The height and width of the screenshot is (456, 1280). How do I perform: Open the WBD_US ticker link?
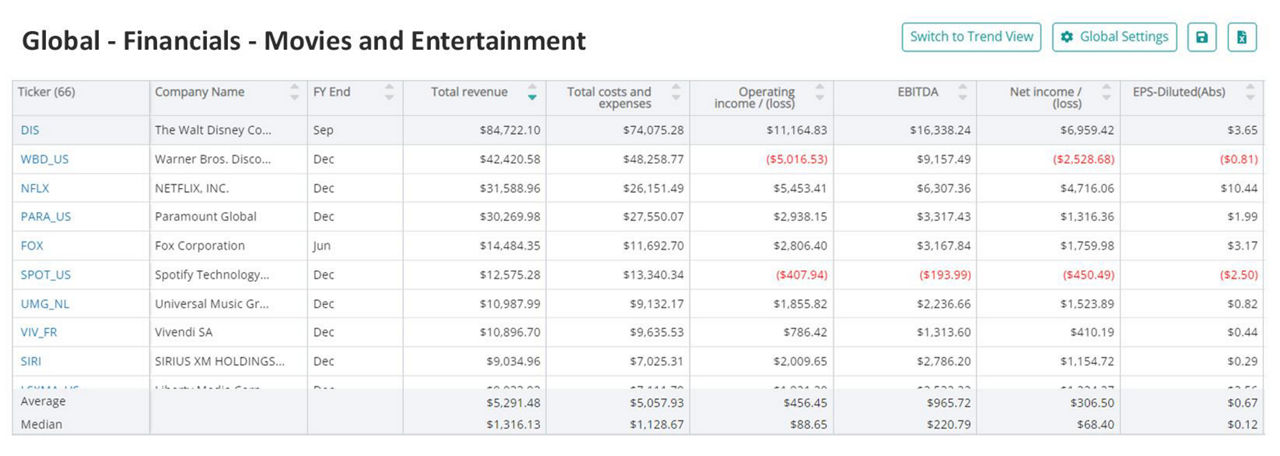pyautogui.click(x=45, y=159)
